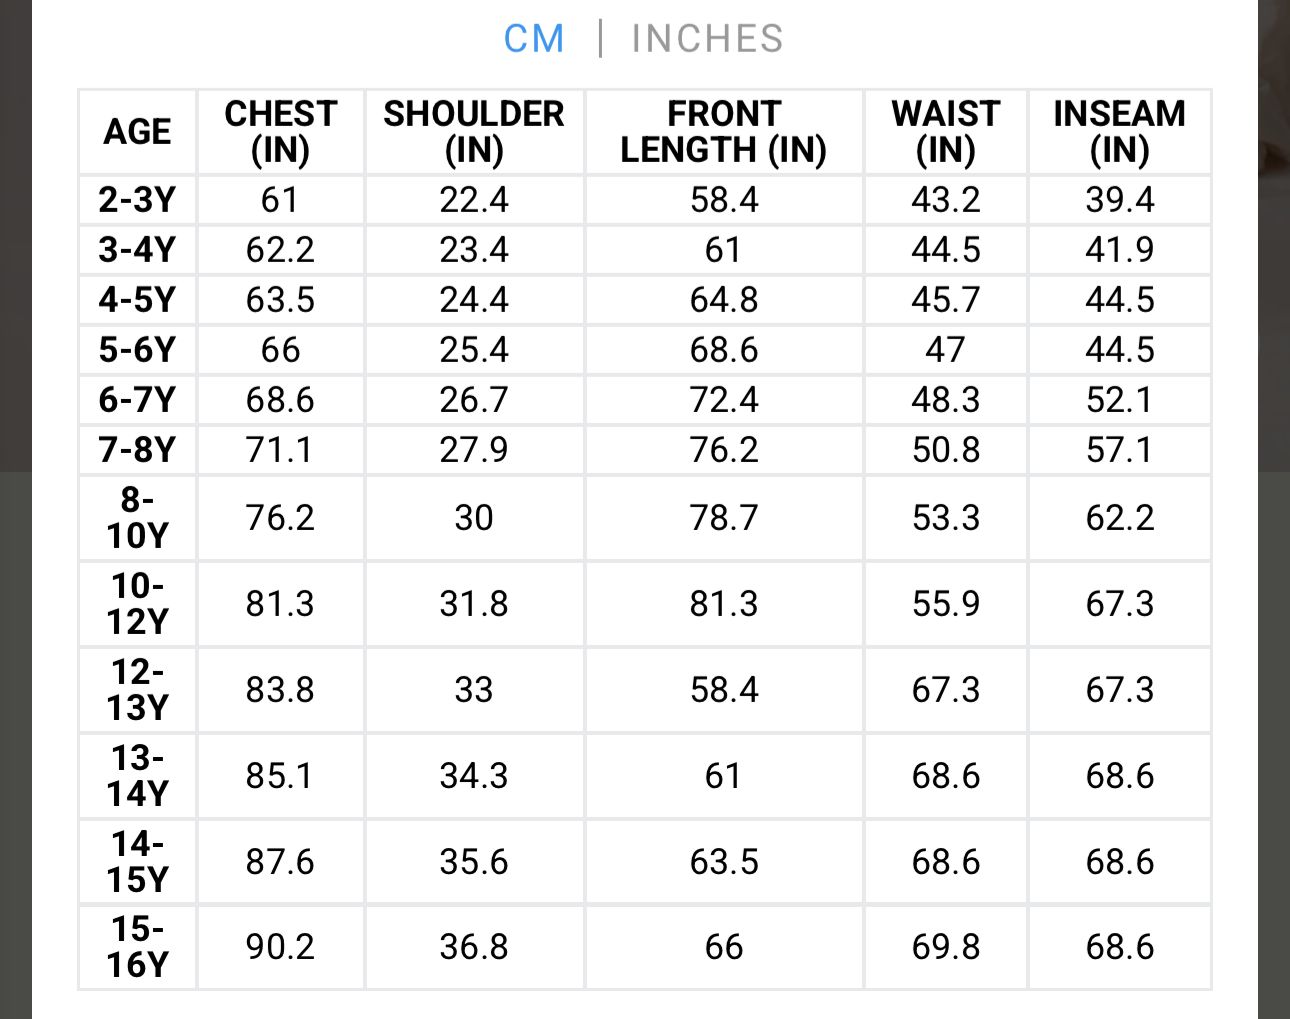Click the INSEAM (IN) column header

click(1119, 132)
